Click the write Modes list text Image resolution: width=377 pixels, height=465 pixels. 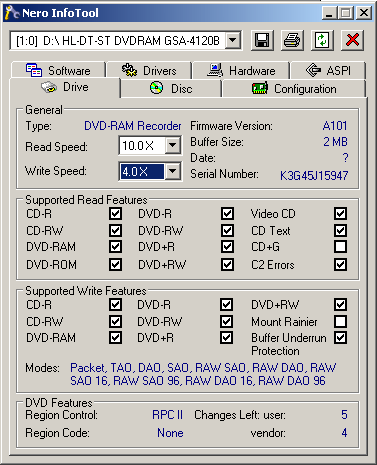coord(203,374)
